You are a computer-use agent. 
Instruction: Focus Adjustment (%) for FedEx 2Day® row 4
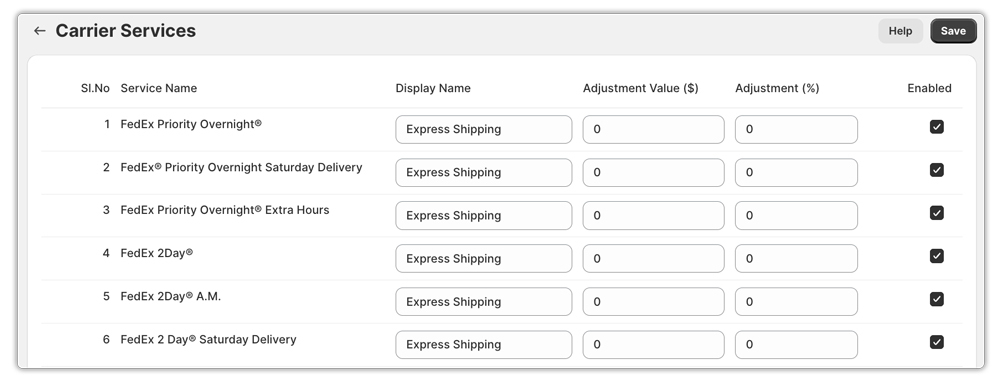[796, 259]
